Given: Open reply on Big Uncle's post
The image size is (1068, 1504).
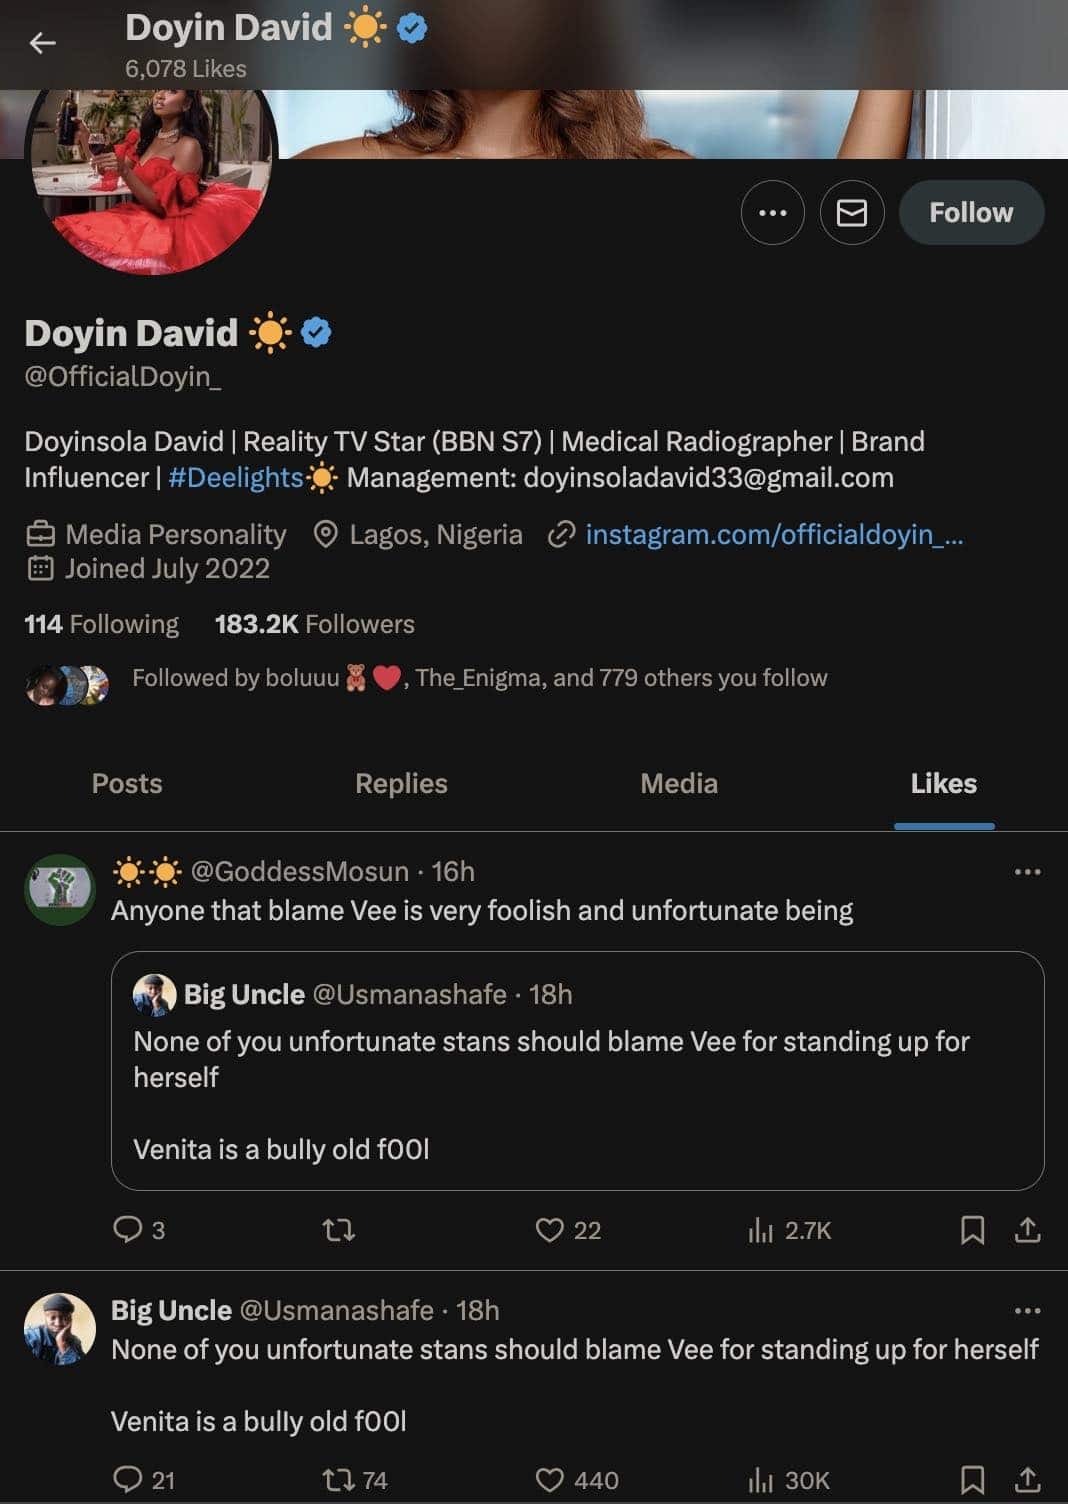Looking at the screenshot, I should click(x=128, y=1479).
